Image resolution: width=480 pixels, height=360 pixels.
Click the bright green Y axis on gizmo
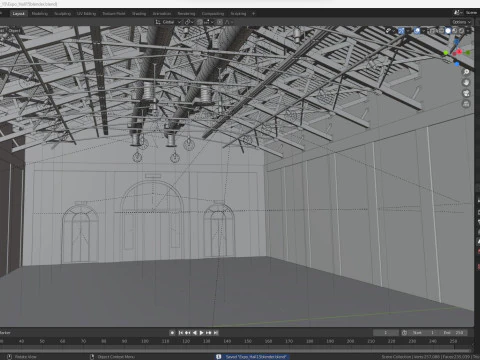[446, 53]
